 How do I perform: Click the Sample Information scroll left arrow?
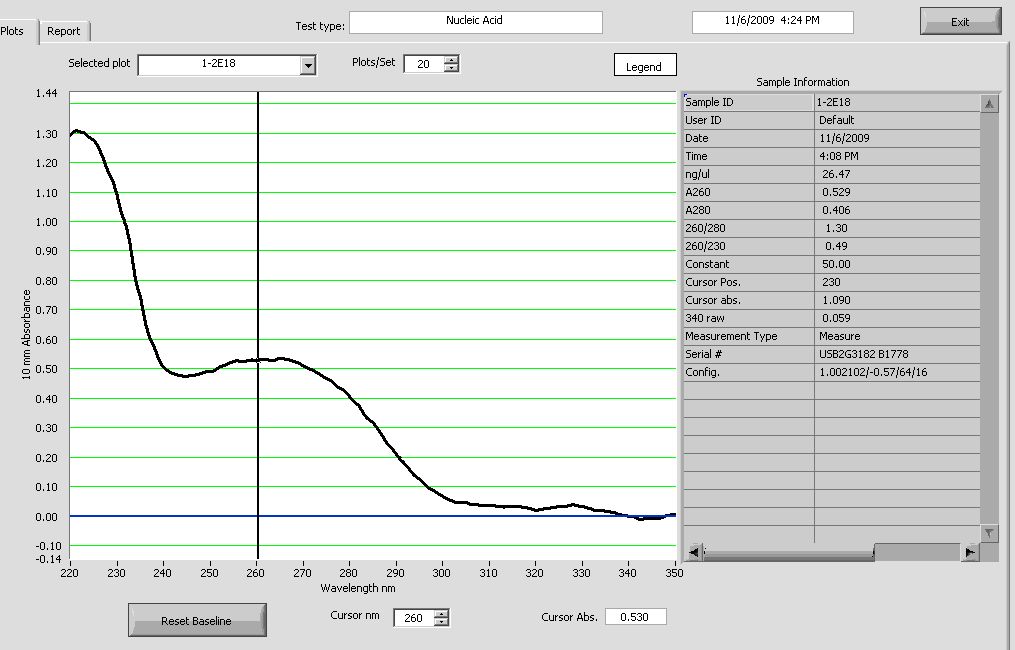pyautogui.click(x=694, y=552)
